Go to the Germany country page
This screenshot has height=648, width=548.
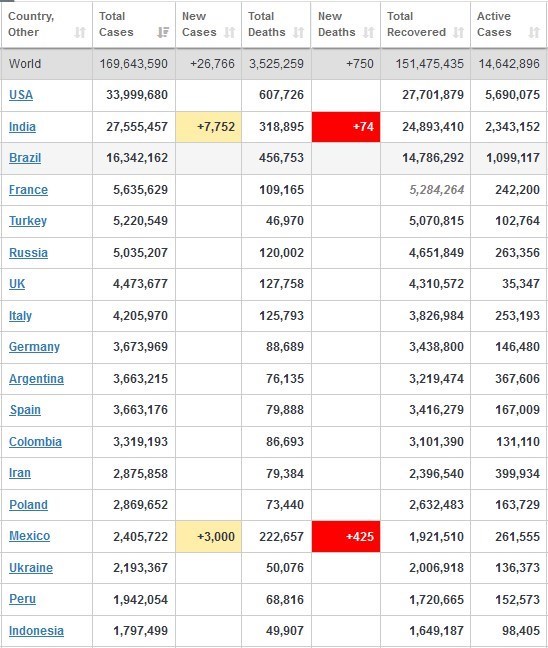34,347
